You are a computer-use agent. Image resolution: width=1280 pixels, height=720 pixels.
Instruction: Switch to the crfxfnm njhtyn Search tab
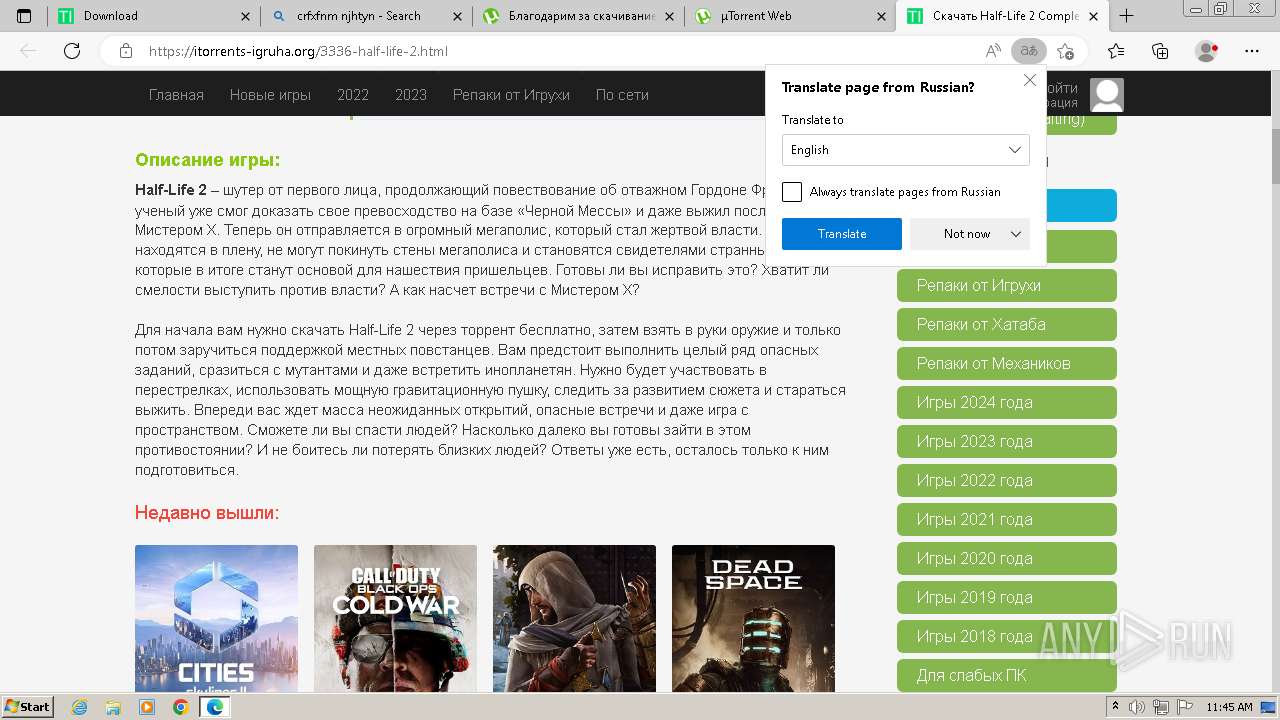click(365, 16)
